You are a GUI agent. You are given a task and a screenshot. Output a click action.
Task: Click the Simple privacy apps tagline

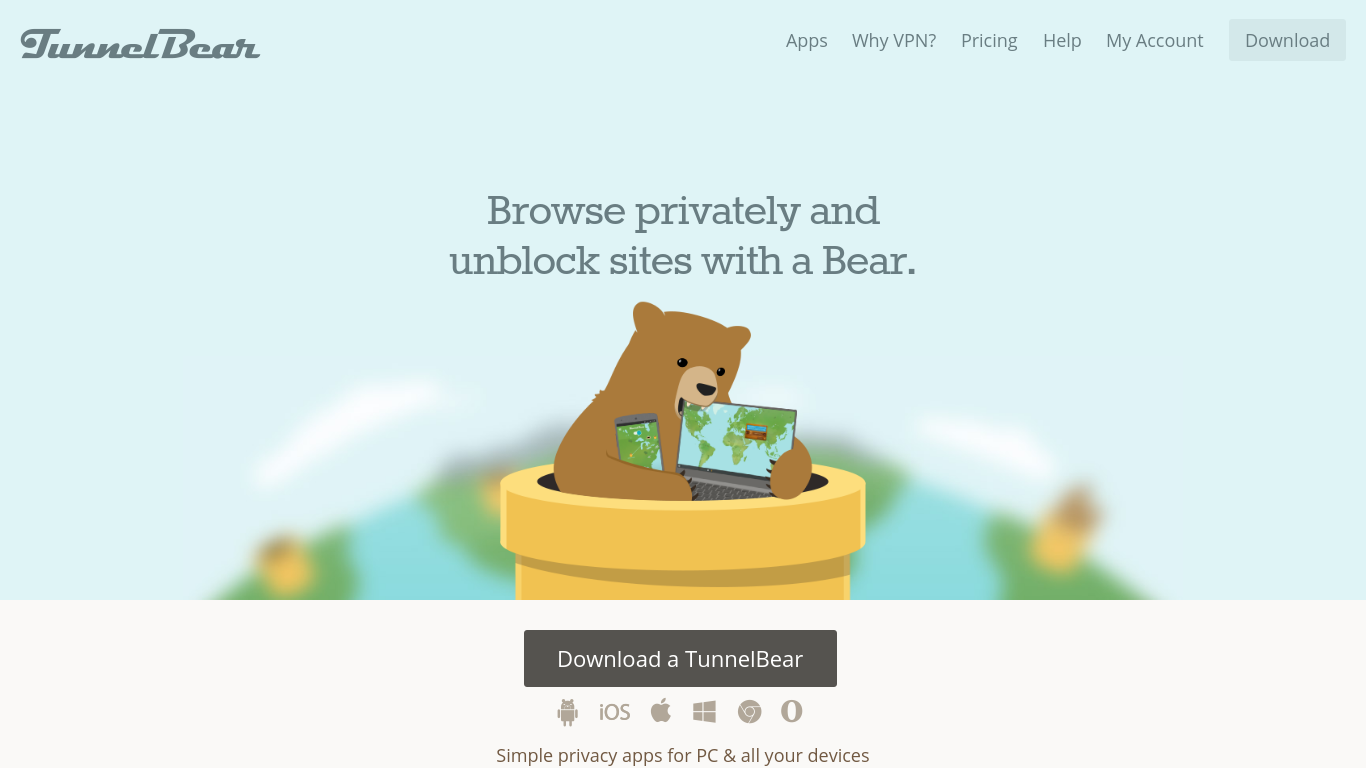click(x=683, y=755)
